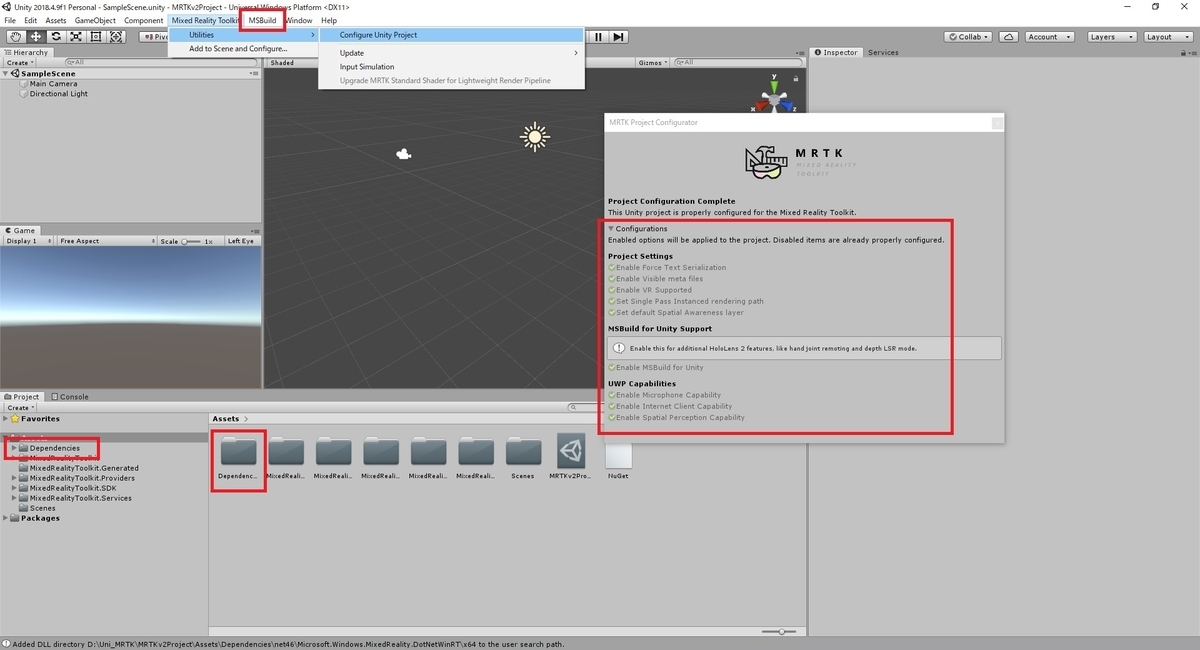Open the Display 1 dropdown in Game view
The width and height of the screenshot is (1200, 650).
[x=28, y=241]
